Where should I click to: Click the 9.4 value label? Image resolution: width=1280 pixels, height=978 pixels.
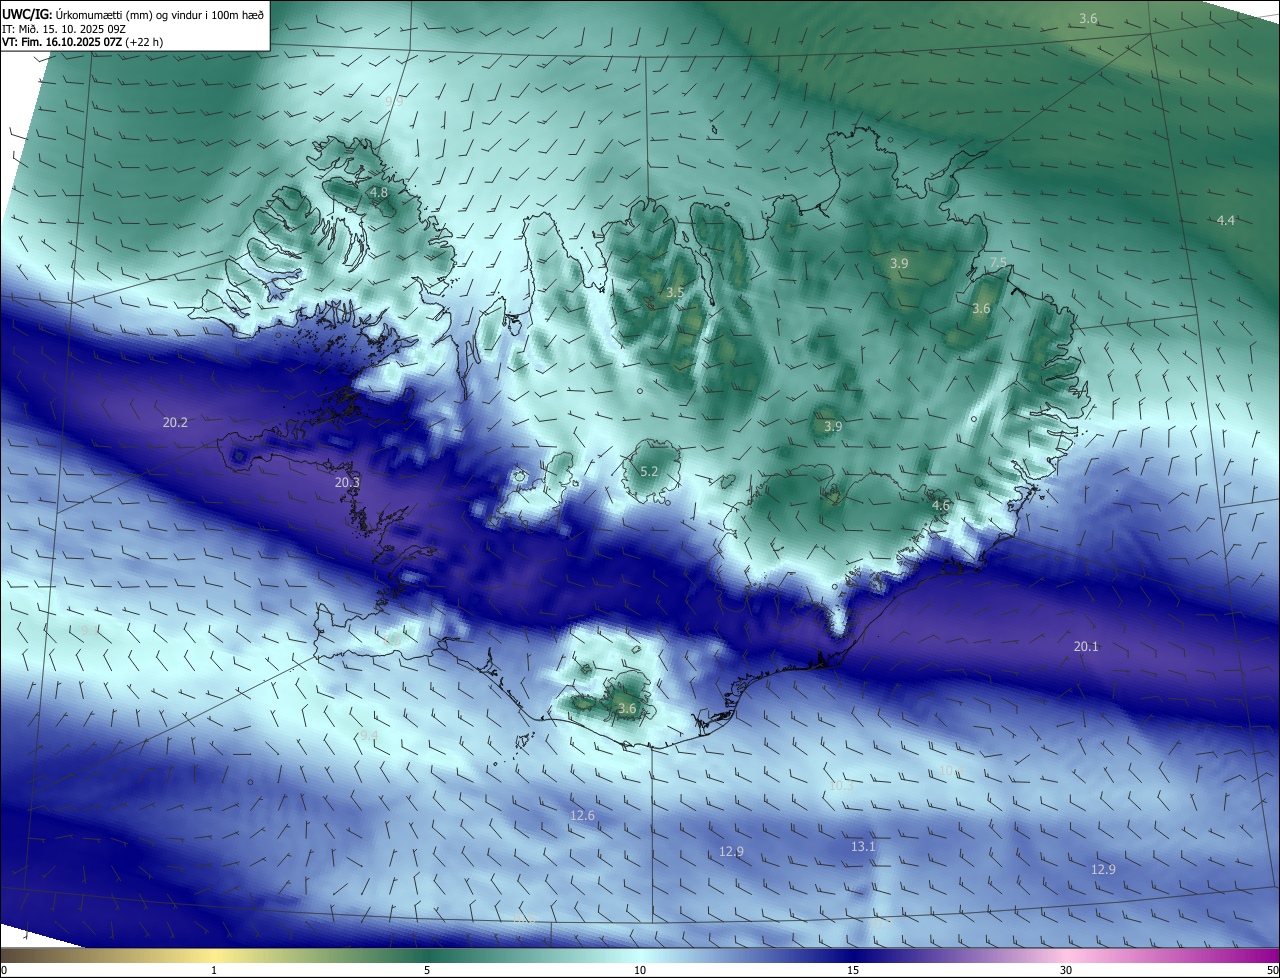[369, 736]
